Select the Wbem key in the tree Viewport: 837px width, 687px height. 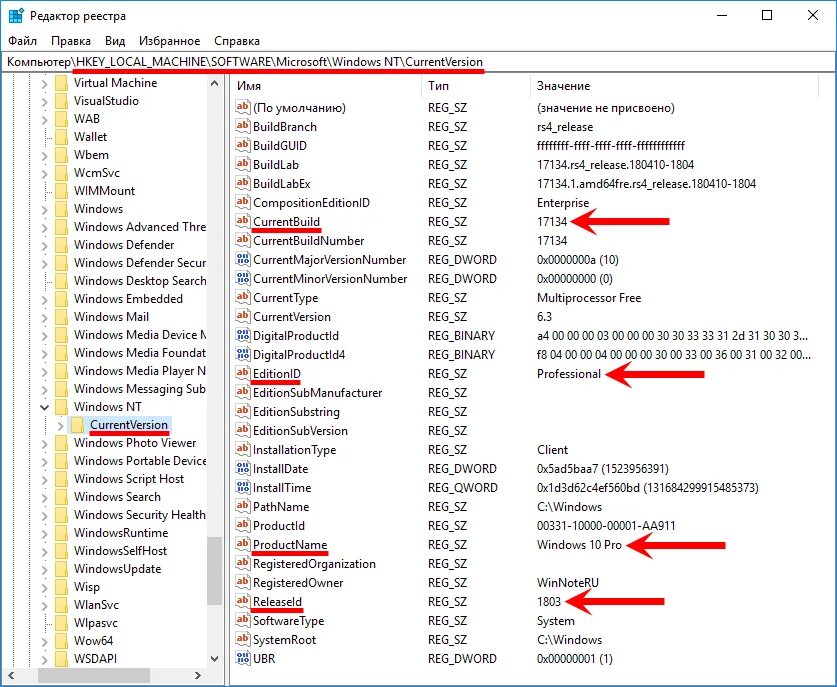pyautogui.click(x=91, y=155)
